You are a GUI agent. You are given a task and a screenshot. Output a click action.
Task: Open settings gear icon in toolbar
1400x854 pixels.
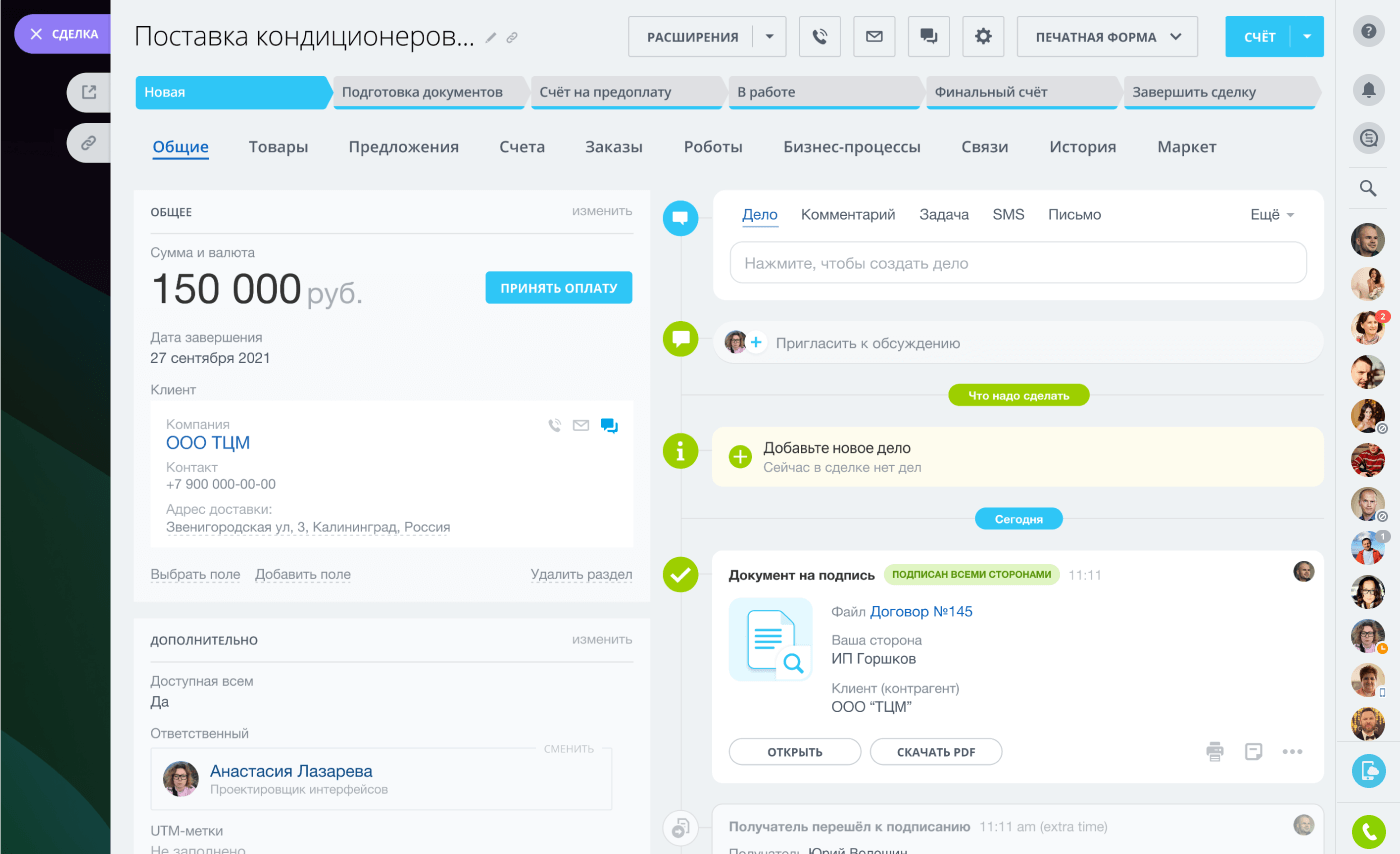click(x=983, y=37)
